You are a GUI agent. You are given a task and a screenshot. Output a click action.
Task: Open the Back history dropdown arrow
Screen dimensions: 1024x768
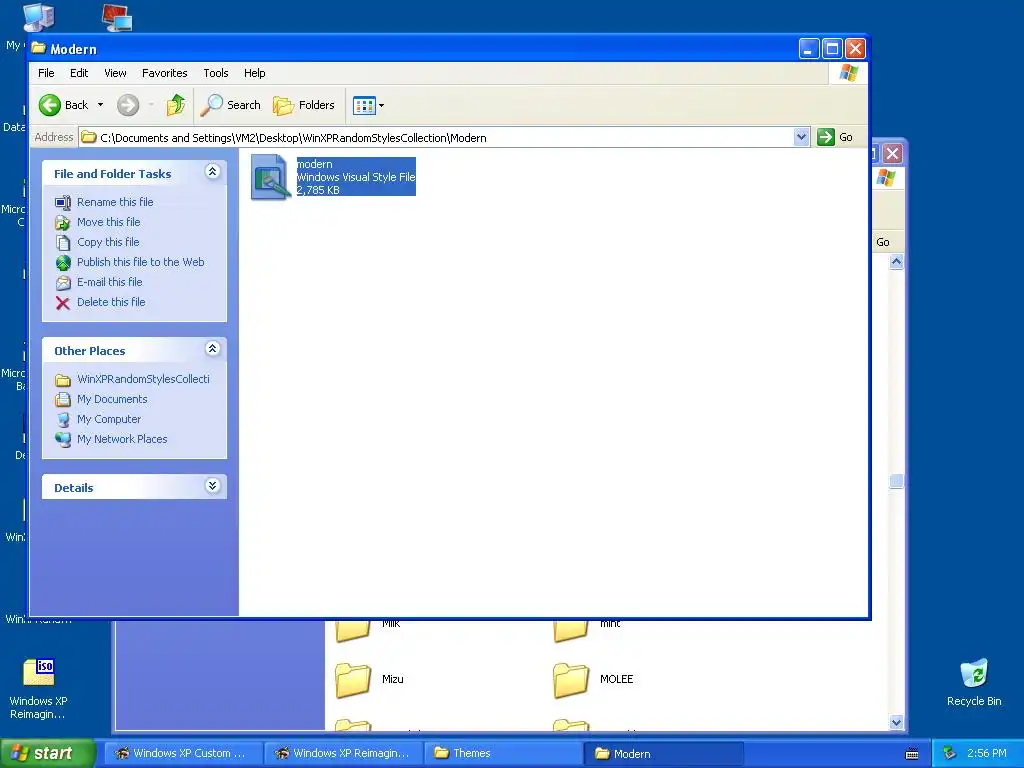[100, 104]
